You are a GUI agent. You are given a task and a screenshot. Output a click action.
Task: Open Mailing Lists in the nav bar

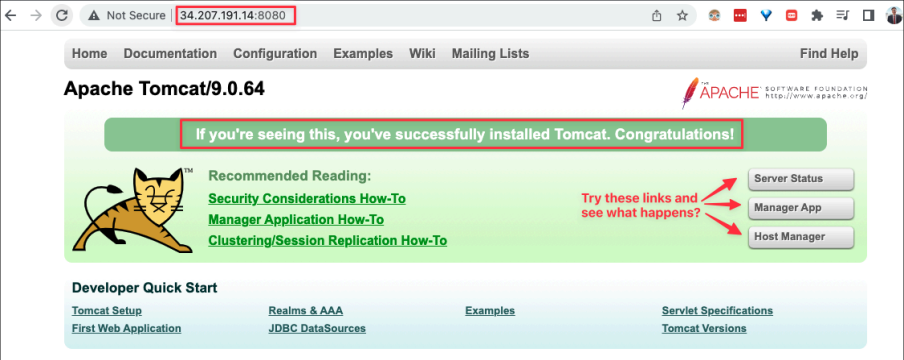(491, 54)
